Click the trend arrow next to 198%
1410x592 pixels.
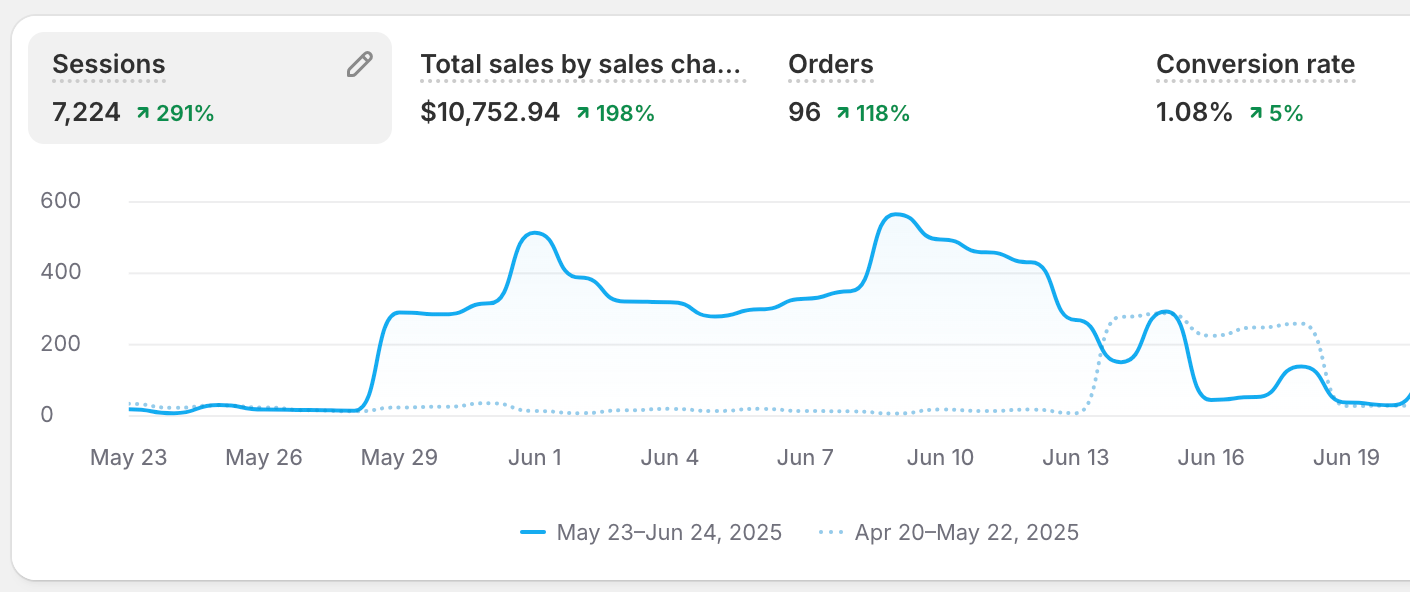(583, 114)
